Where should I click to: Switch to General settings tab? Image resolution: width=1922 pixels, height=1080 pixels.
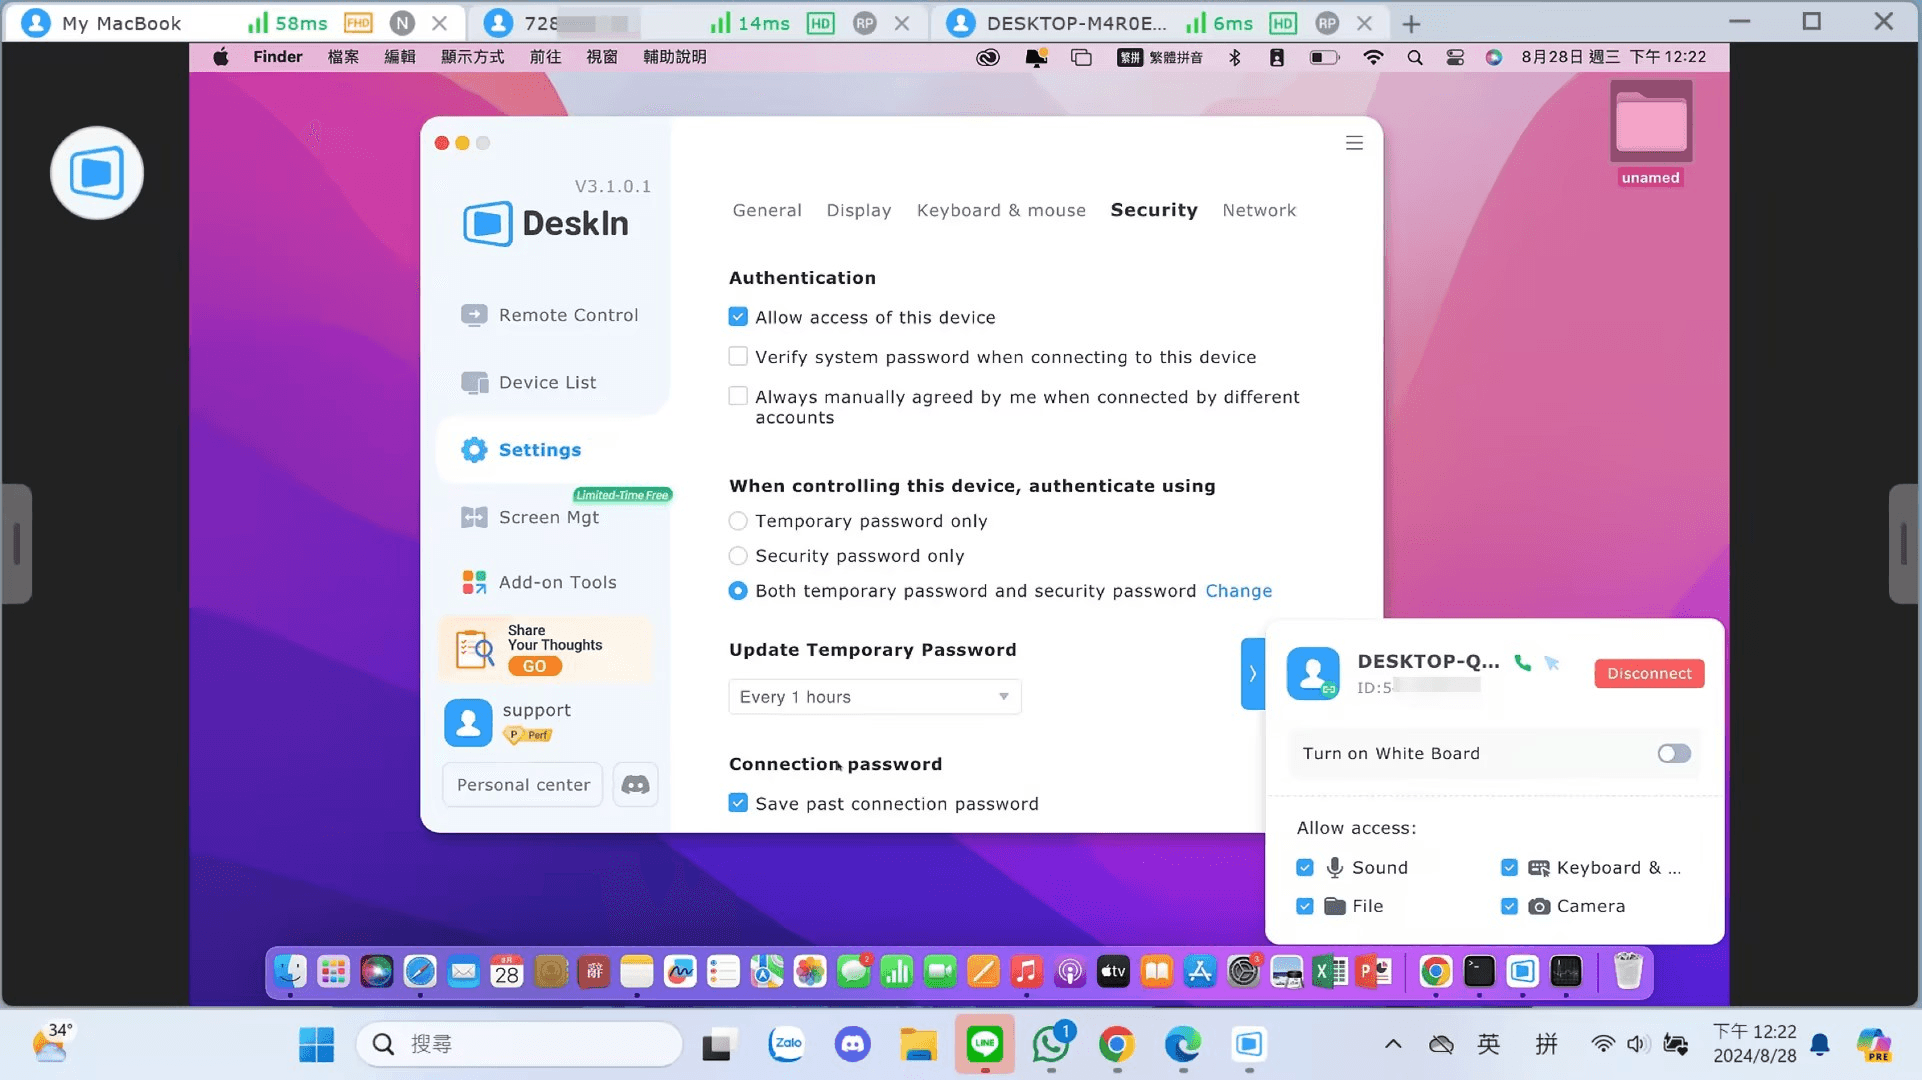[767, 210]
